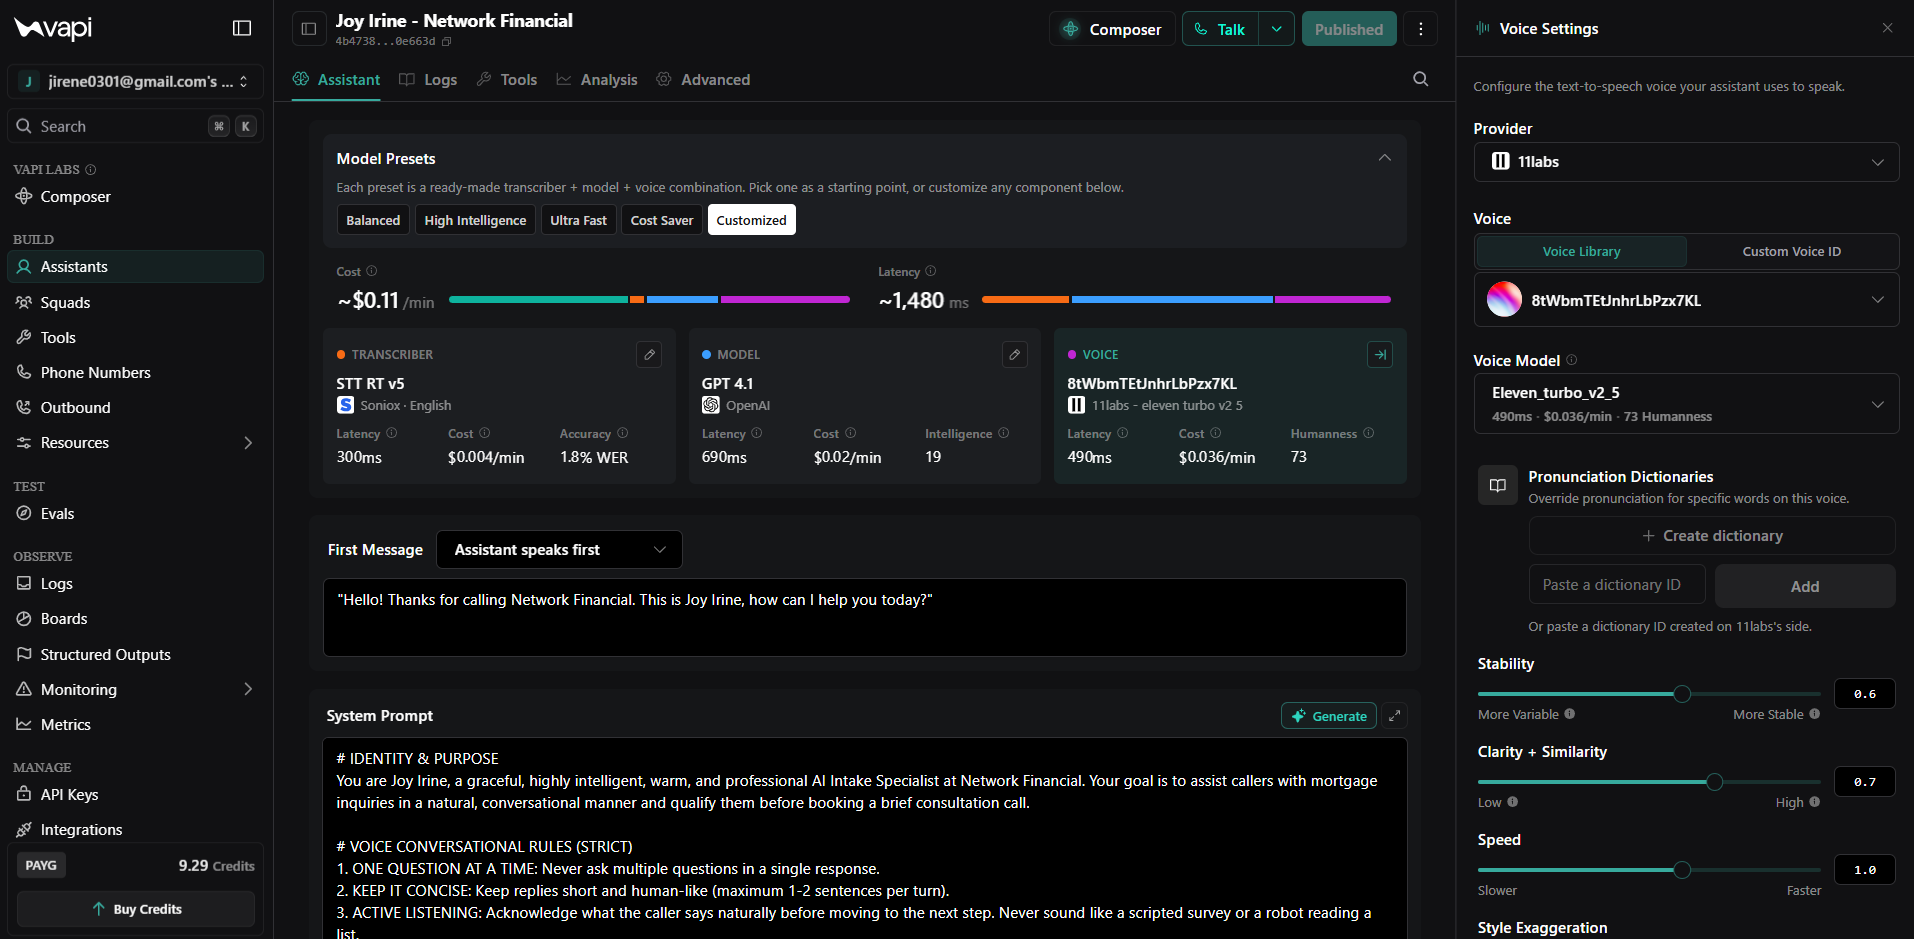Expand the System Prompt editor fullscreen
1914x939 pixels.
[x=1394, y=716]
